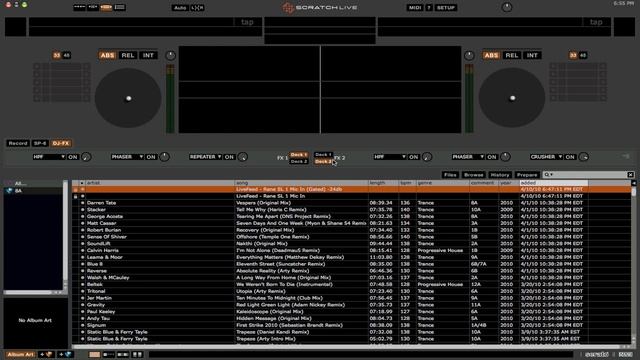Open FX 2 PHASER effect dropdown

(468, 157)
